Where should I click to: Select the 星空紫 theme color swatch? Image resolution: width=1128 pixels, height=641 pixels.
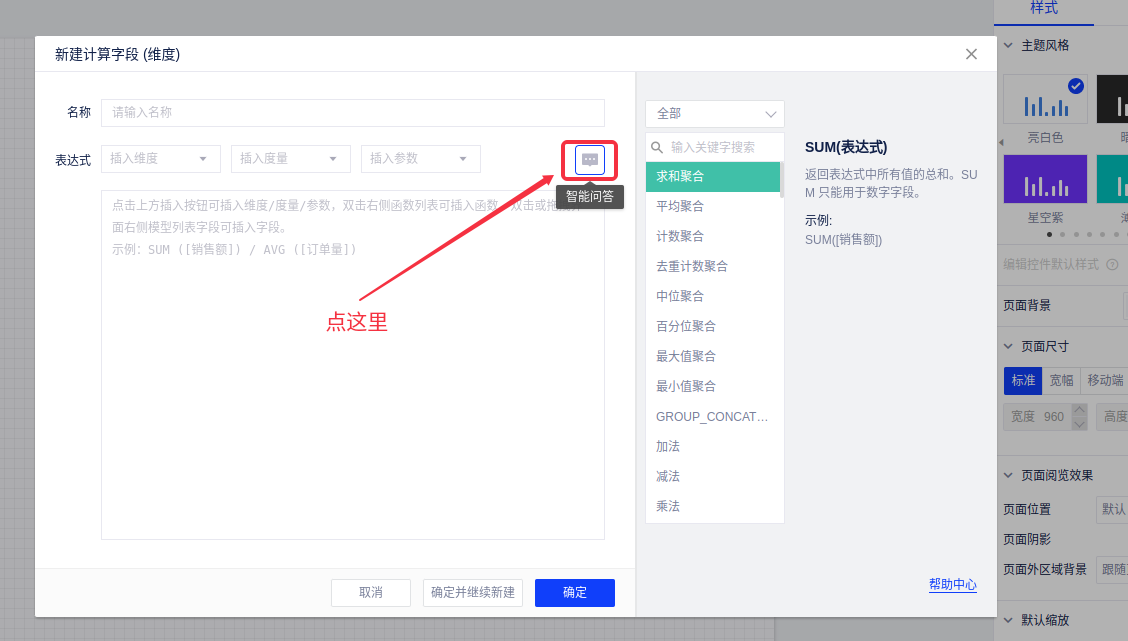(1044, 181)
